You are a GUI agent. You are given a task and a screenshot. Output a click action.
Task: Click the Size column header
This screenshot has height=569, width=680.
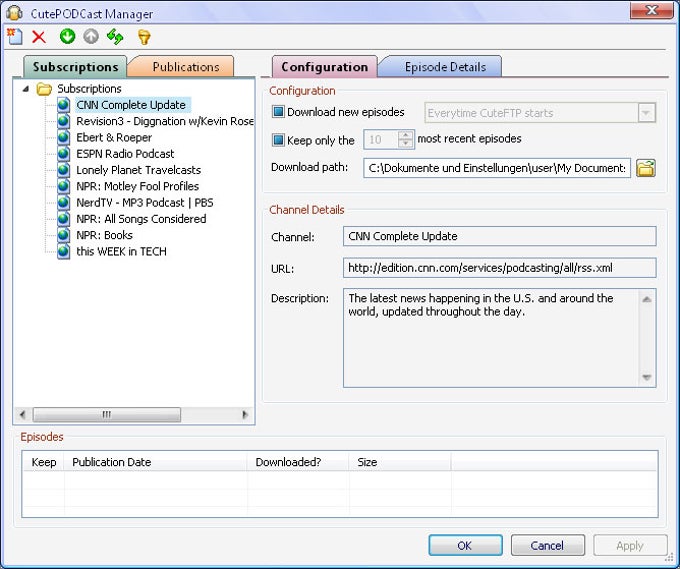coord(400,462)
